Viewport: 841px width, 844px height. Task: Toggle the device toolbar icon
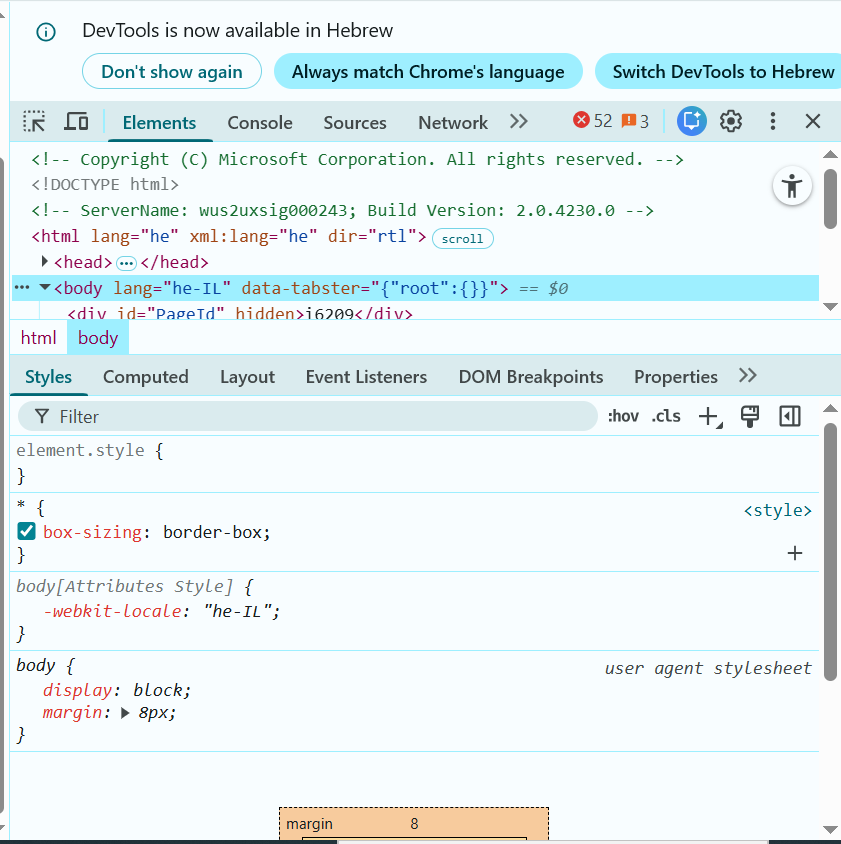tap(76, 122)
